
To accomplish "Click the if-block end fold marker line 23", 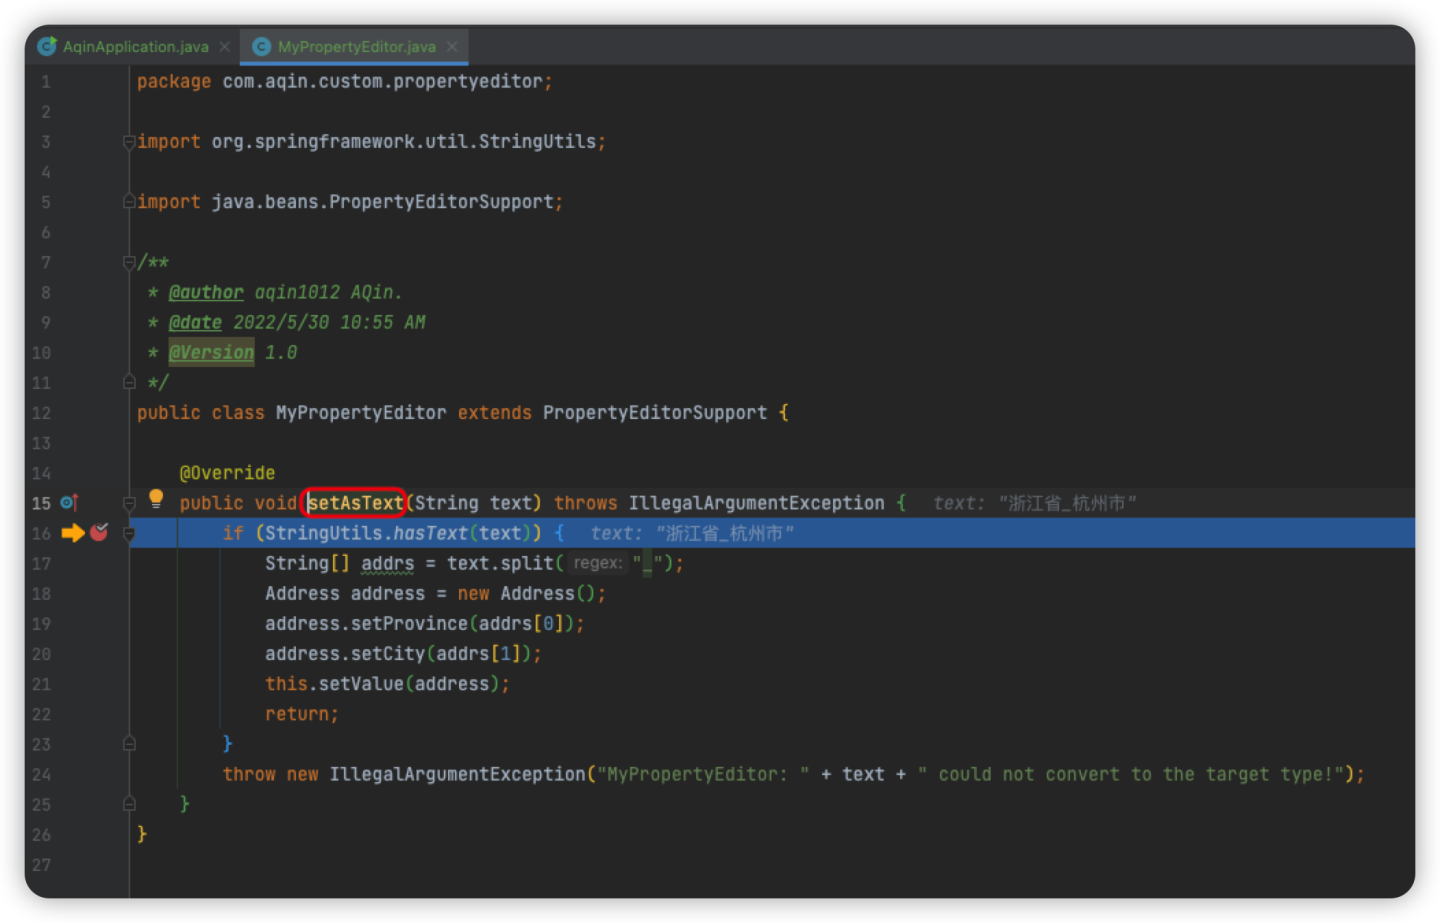I will [x=129, y=744].
